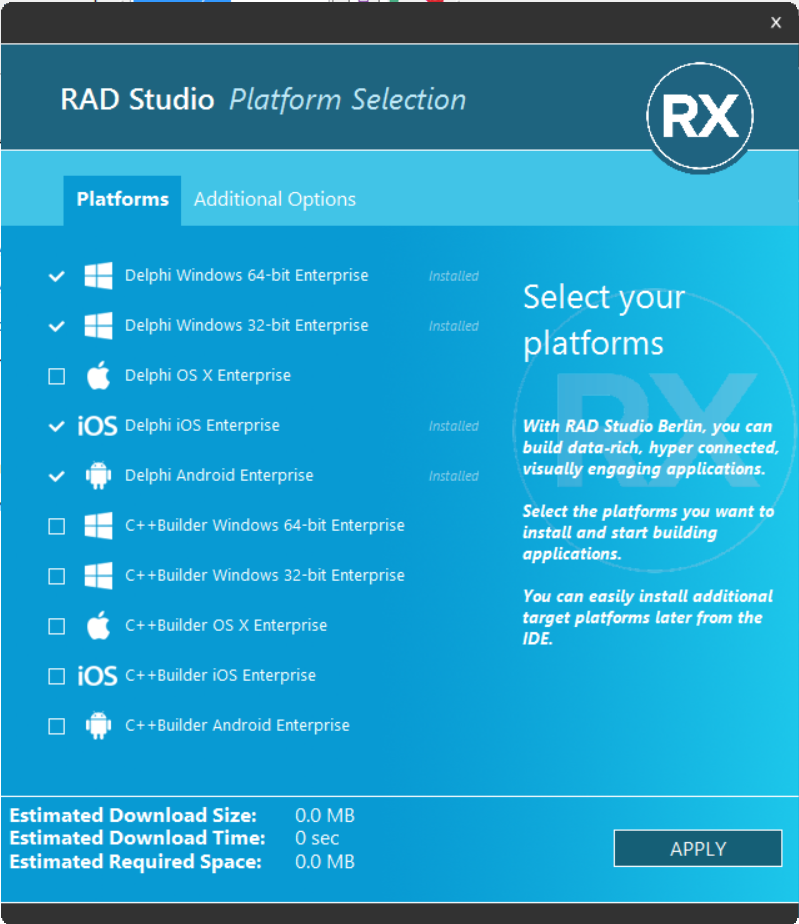This screenshot has height=924, width=799.
Task: Enable the Delphi OS X Enterprise checkbox
Action: [x=57, y=376]
